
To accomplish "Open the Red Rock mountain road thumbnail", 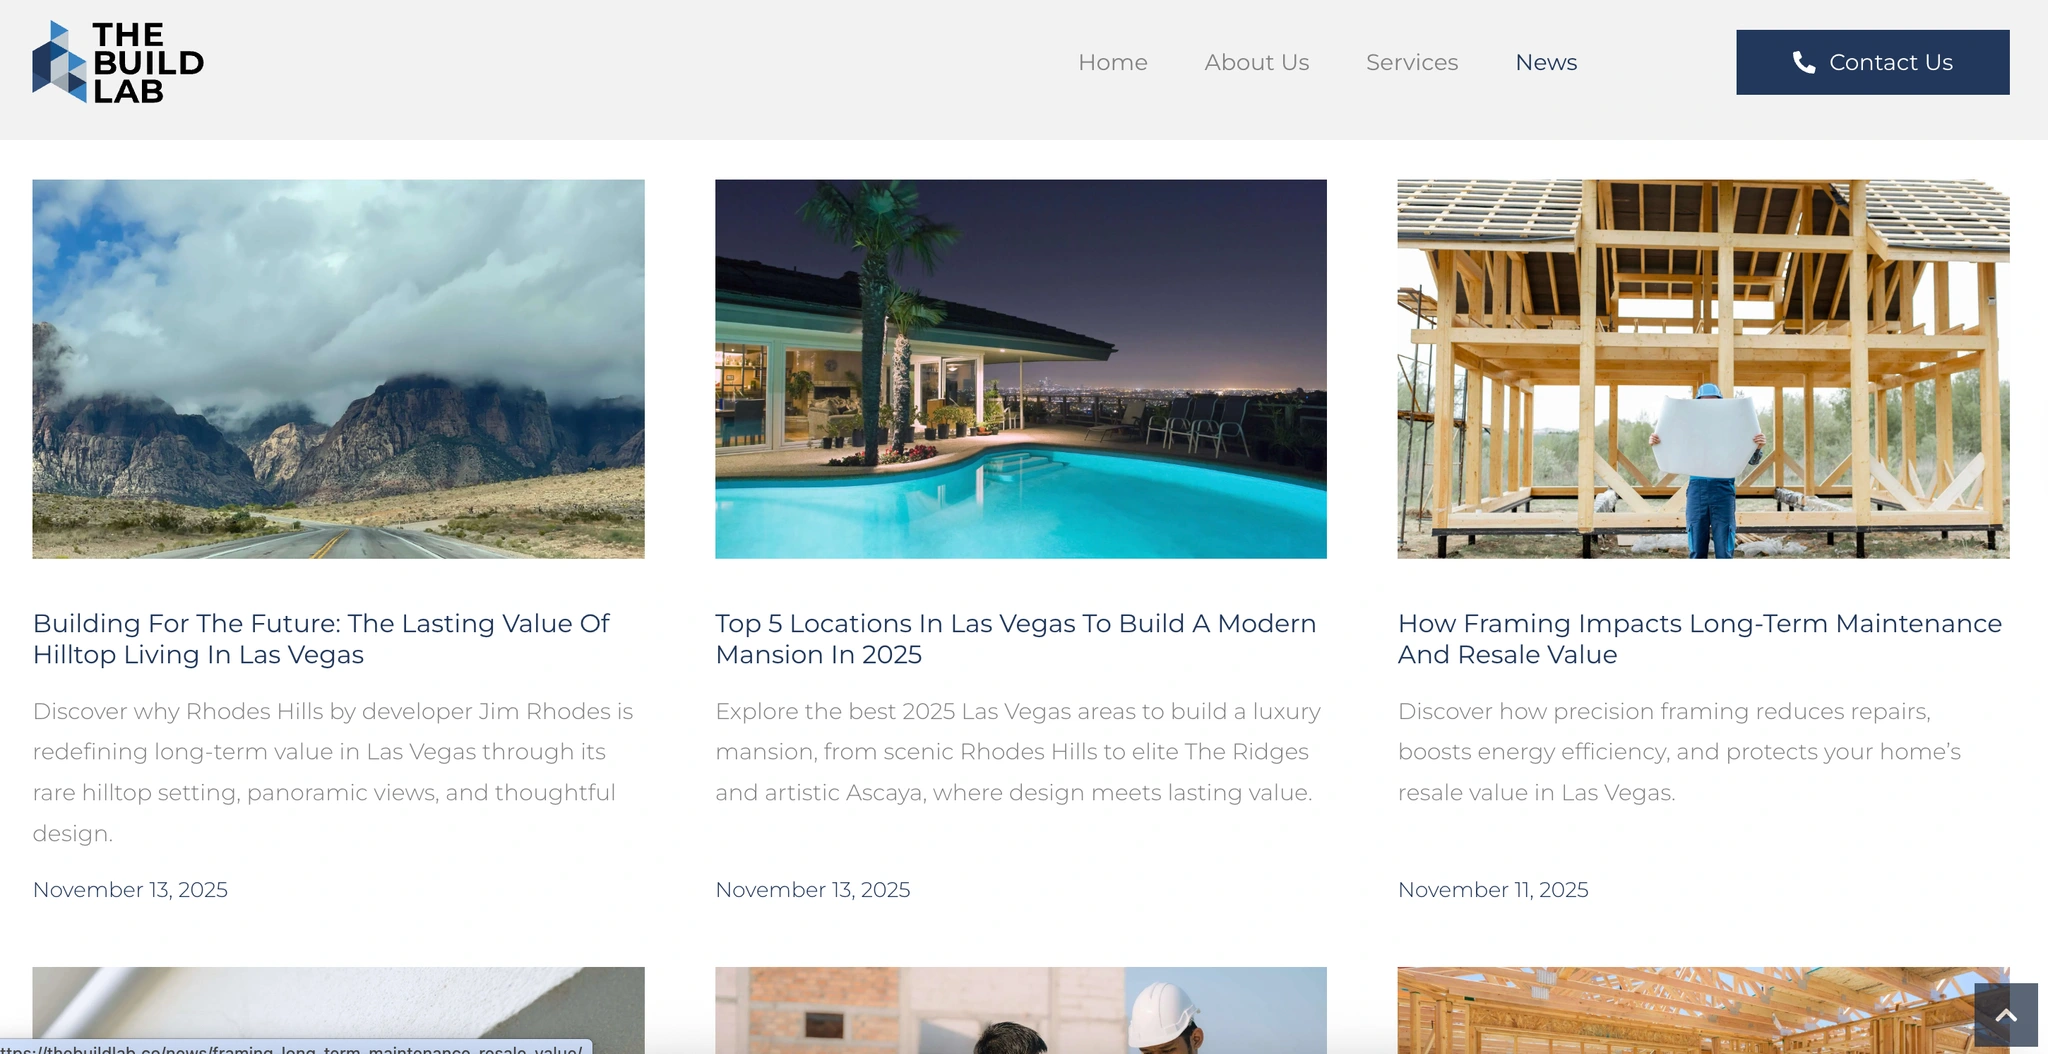I will click(338, 369).
